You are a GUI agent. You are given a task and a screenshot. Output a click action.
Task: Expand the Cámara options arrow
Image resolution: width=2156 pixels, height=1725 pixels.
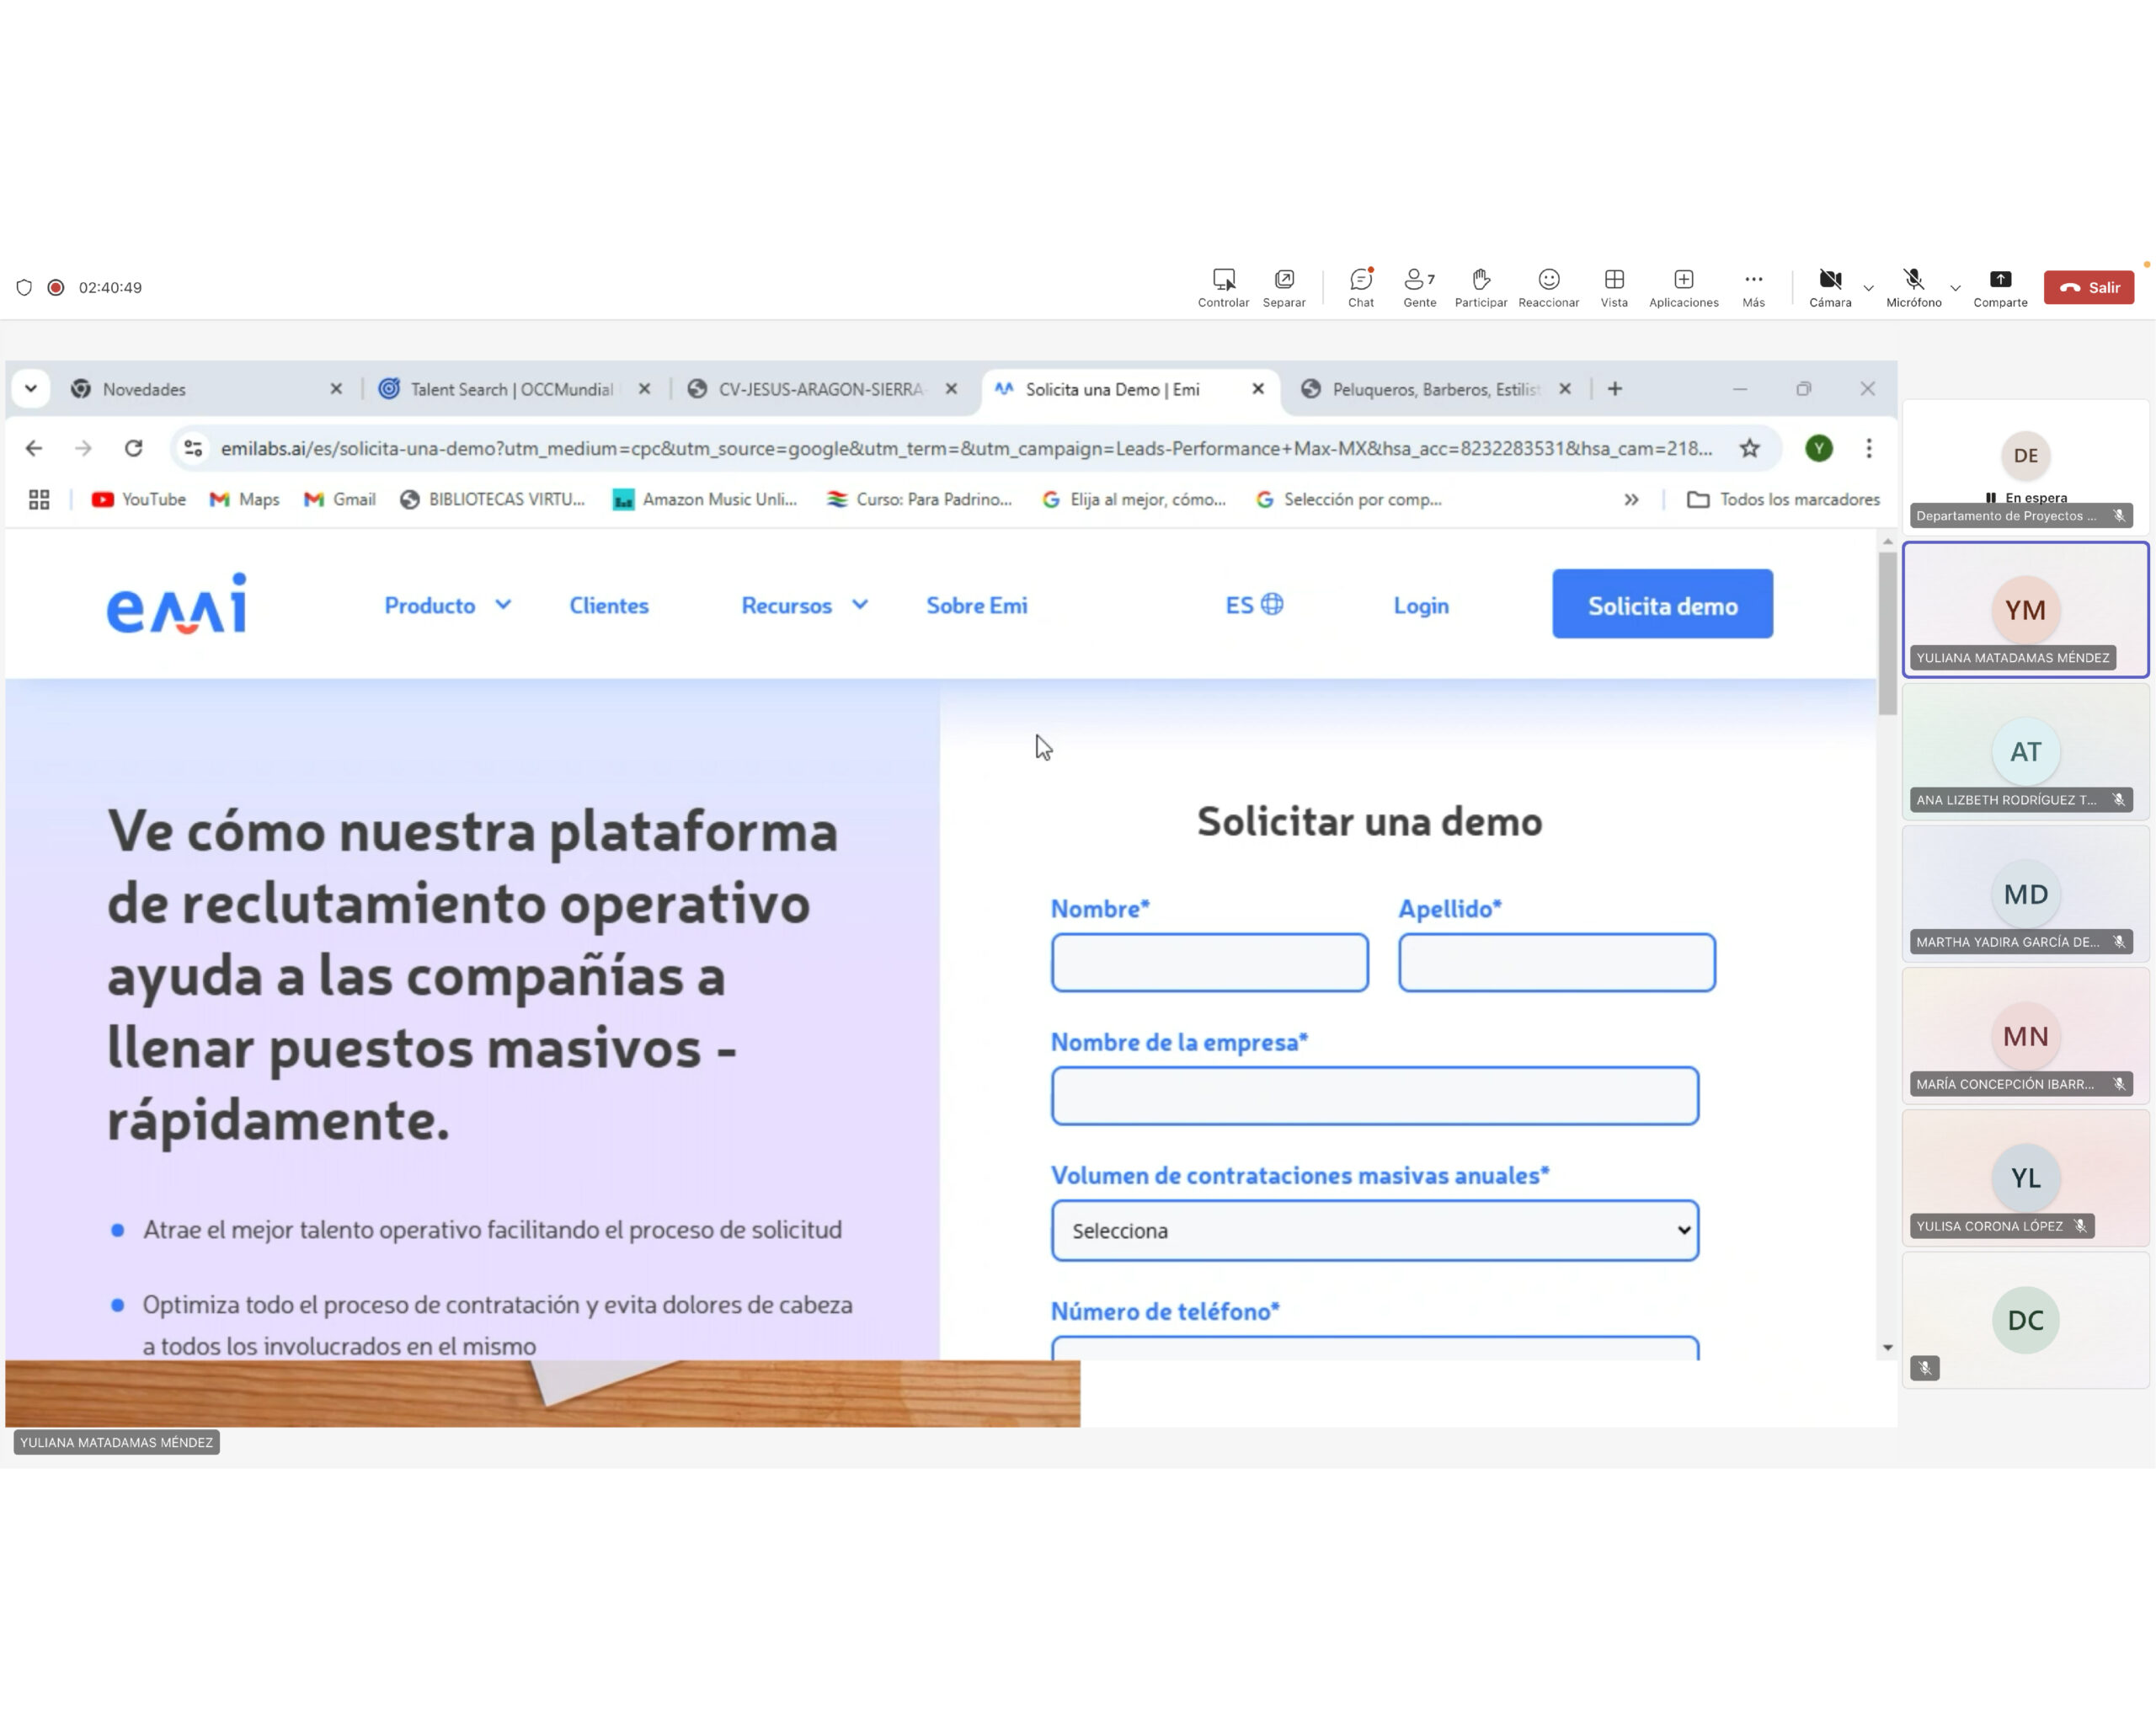(1868, 288)
